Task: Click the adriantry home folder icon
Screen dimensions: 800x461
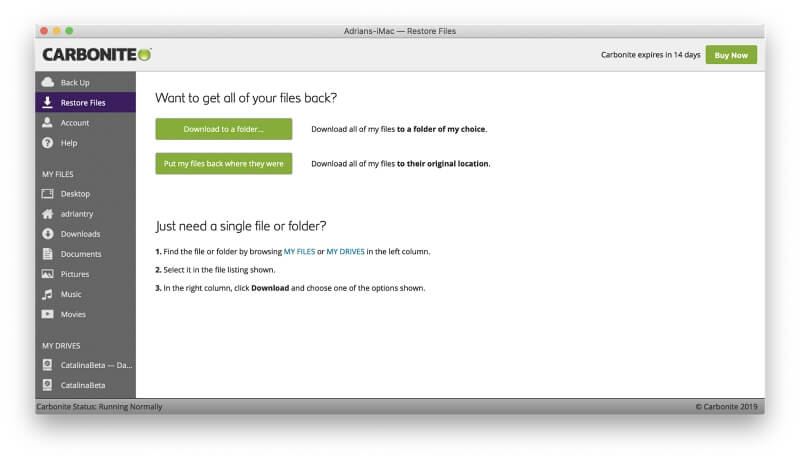Action: pyautogui.click(x=47, y=214)
